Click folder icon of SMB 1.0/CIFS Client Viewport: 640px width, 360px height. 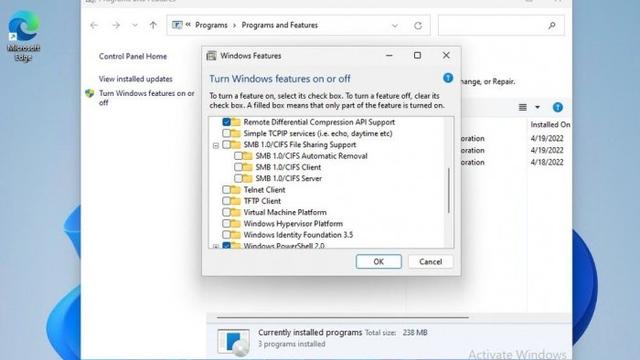tap(247, 167)
